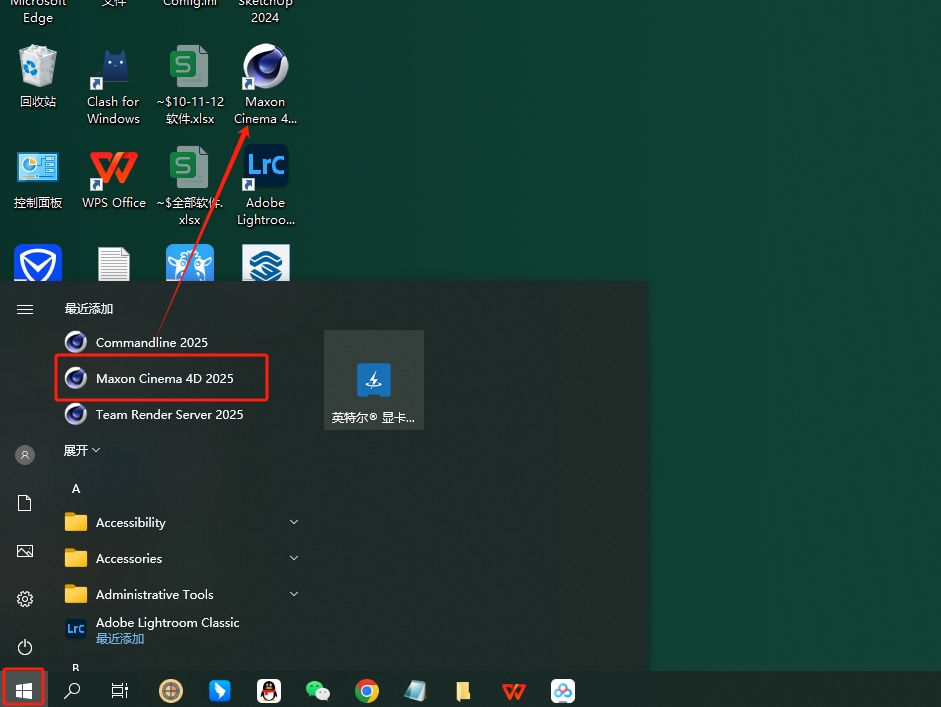Open the ~$全部软件.xlsx desktop file
This screenshot has height=707, width=941.
190,185
